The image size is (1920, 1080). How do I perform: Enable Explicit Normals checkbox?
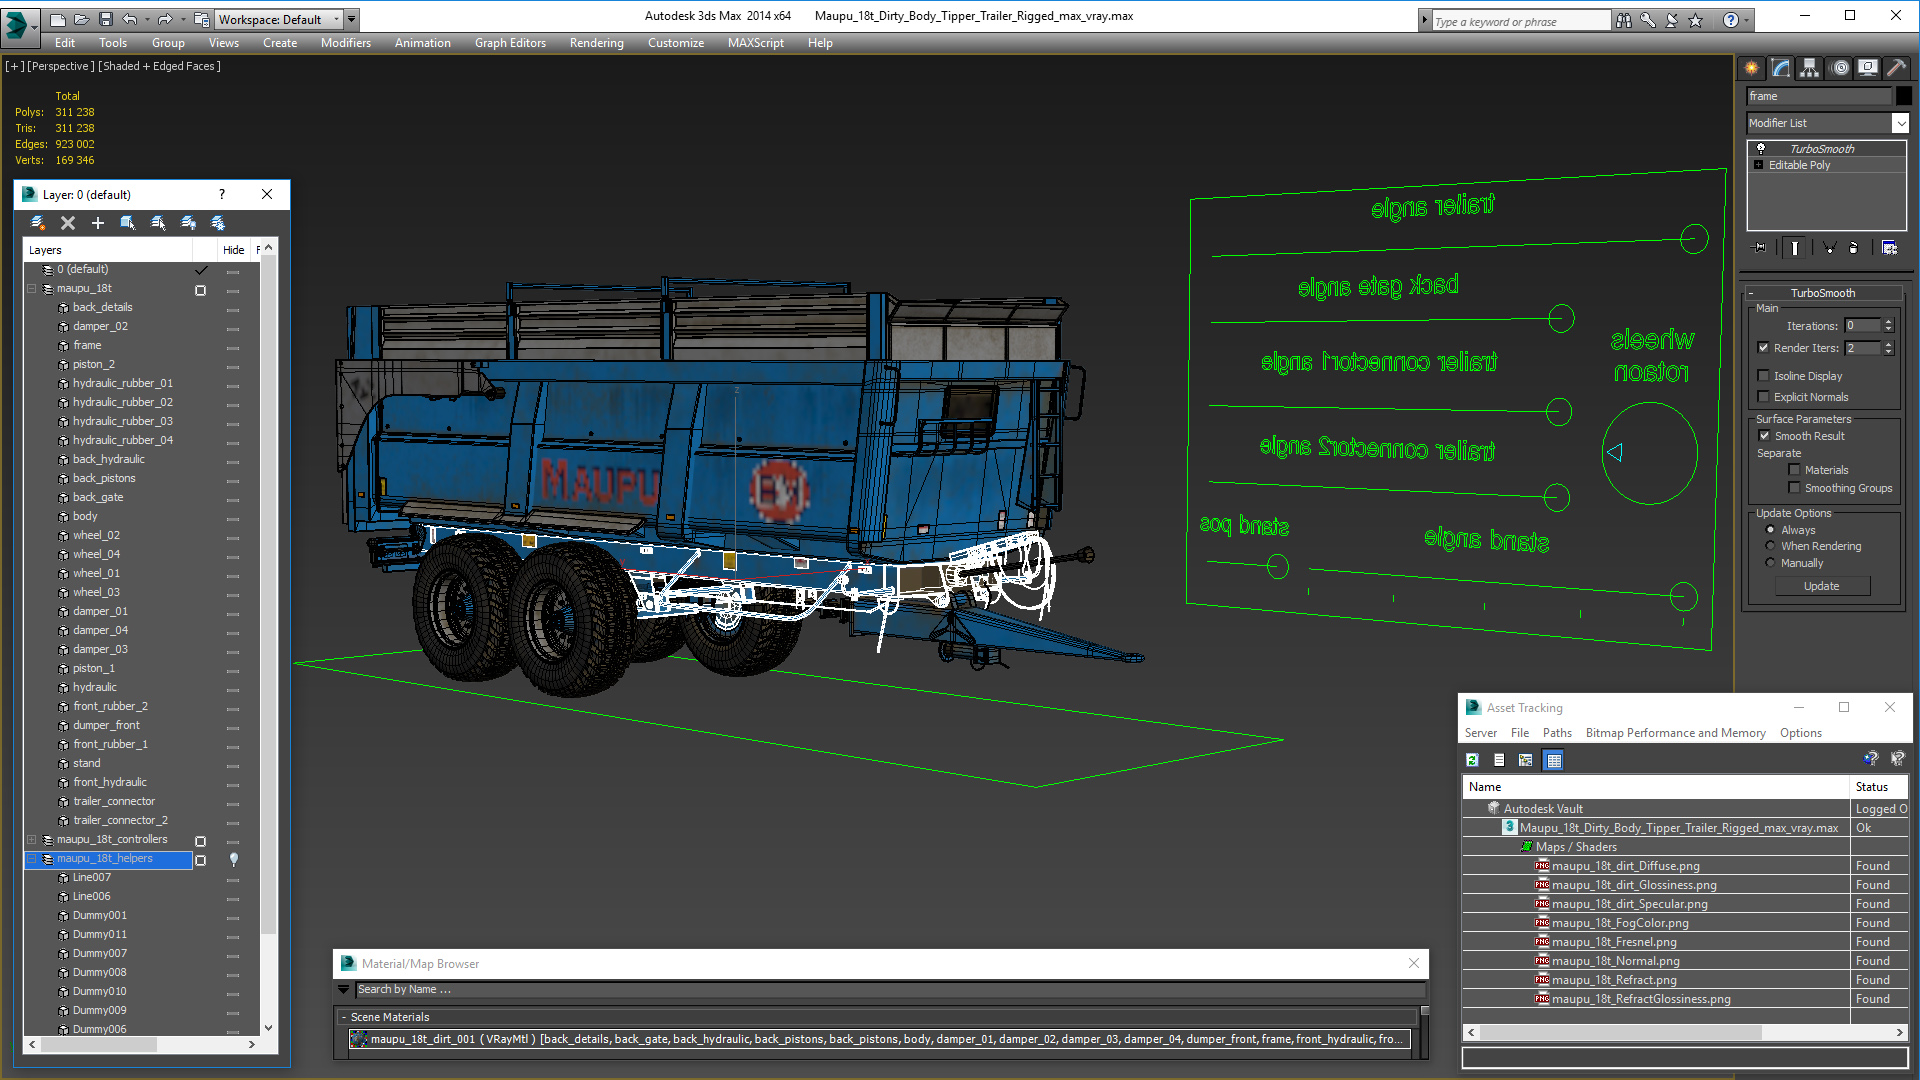coord(1764,397)
